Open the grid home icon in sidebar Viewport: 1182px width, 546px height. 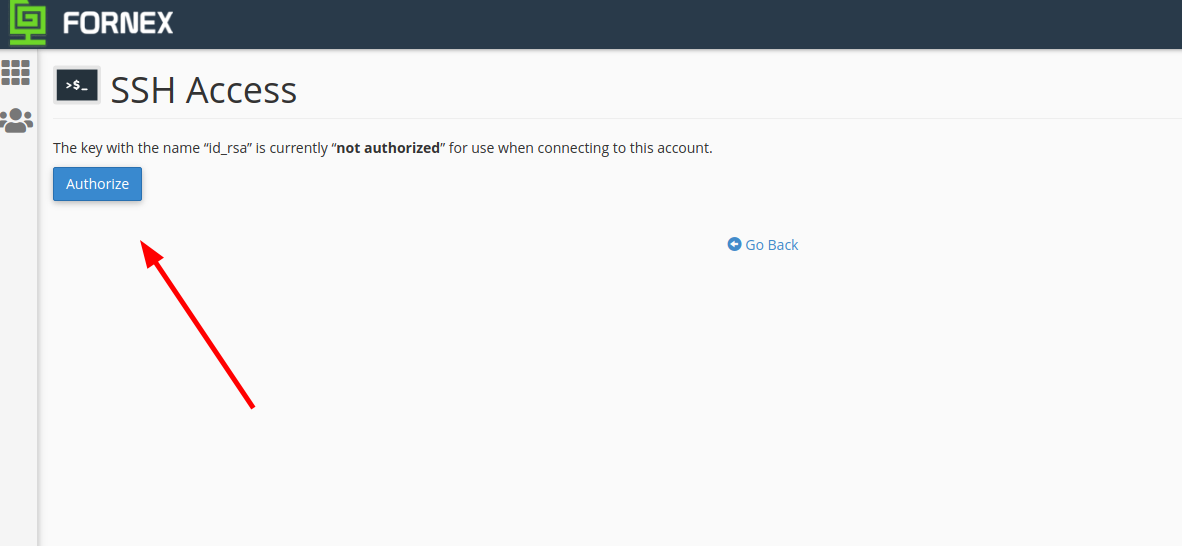pyautogui.click(x=16, y=72)
